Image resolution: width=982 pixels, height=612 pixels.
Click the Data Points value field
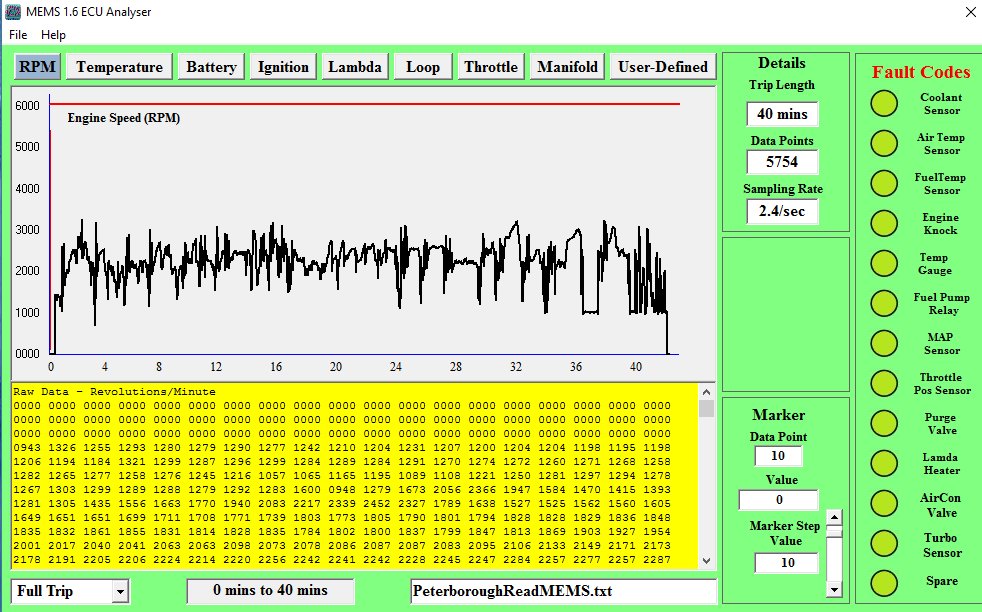pos(782,162)
